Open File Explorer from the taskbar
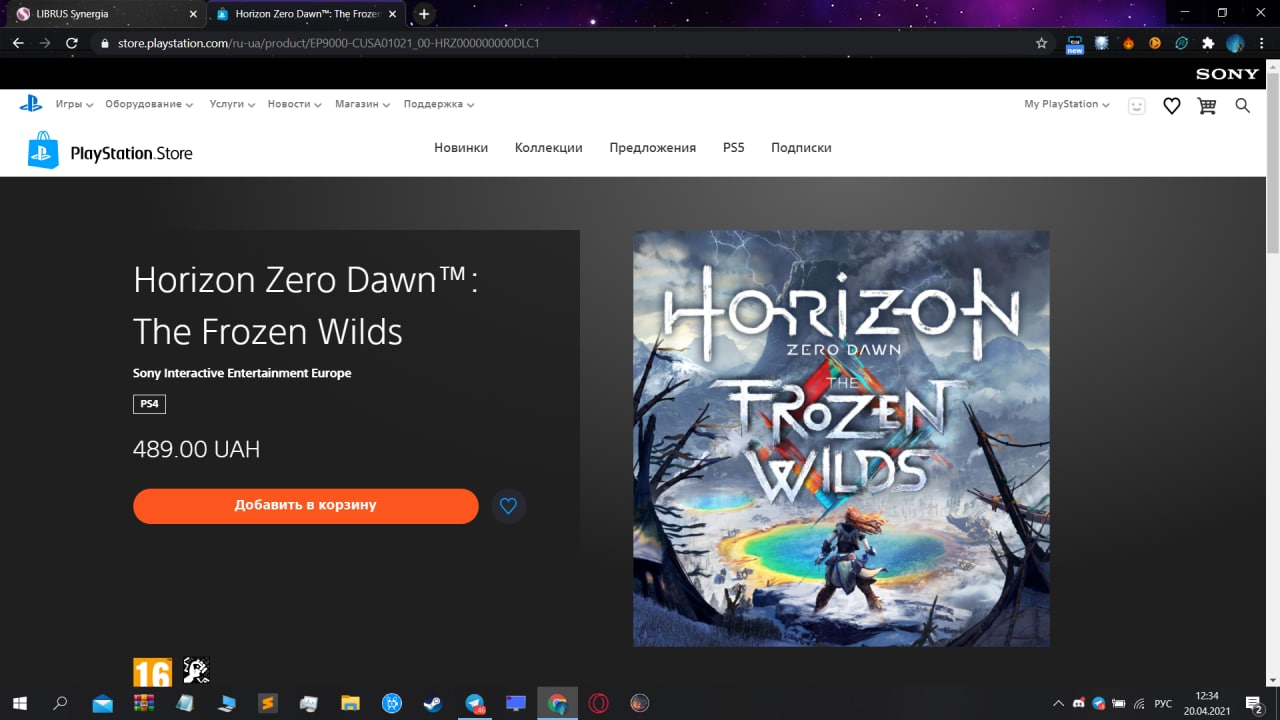Image resolution: width=1280 pixels, height=720 pixels. [350, 703]
